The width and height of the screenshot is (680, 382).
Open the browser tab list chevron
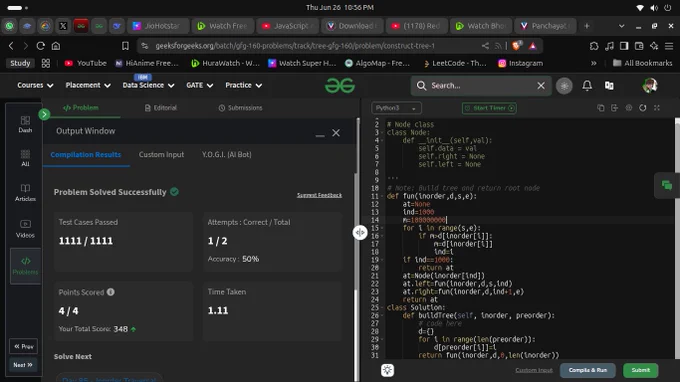(x=621, y=26)
